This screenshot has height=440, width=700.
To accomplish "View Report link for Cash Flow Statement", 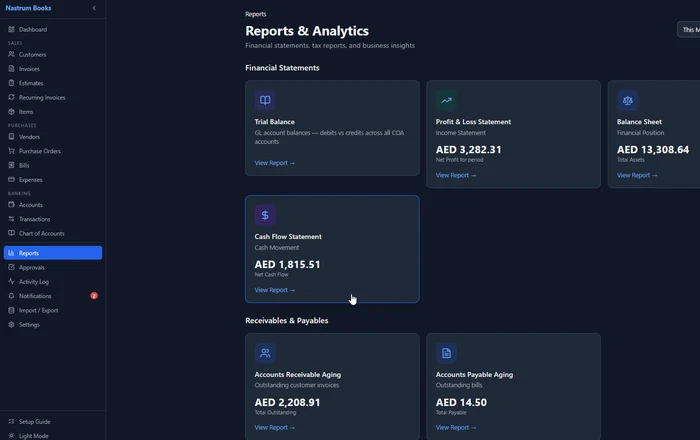I will click(275, 290).
